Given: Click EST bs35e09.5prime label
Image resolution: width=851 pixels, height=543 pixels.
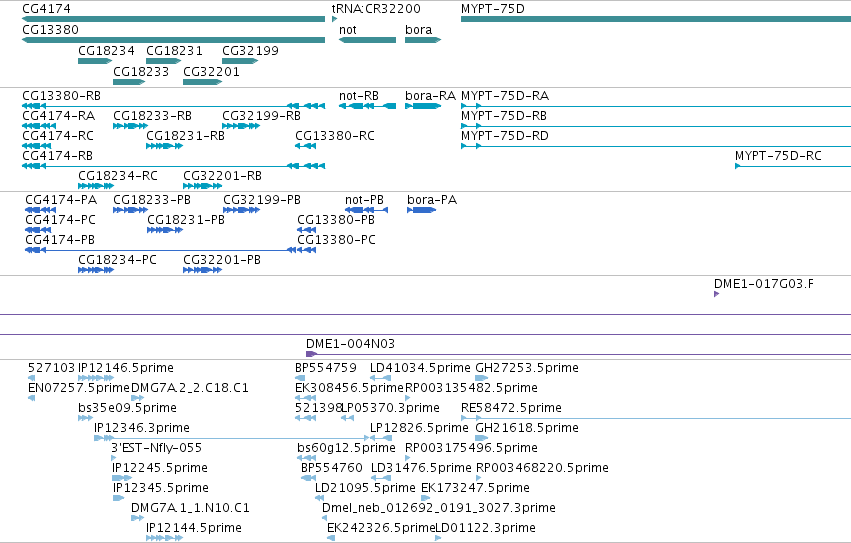Looking at the screenshot, I should tap(128, 408).
